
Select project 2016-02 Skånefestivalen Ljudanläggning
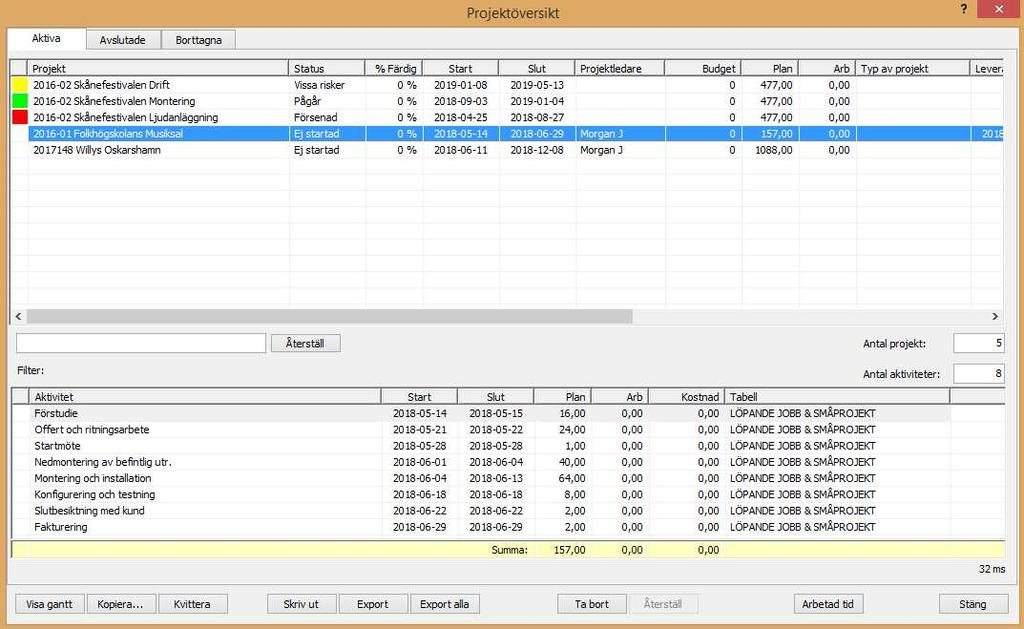click(125, 118)
